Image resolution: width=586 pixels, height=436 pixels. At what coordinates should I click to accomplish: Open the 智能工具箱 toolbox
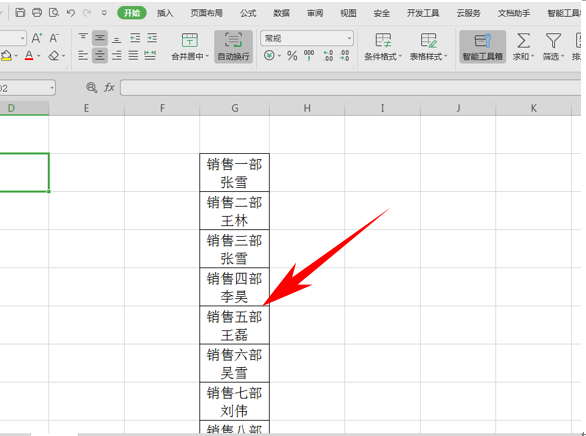(482, 47)
